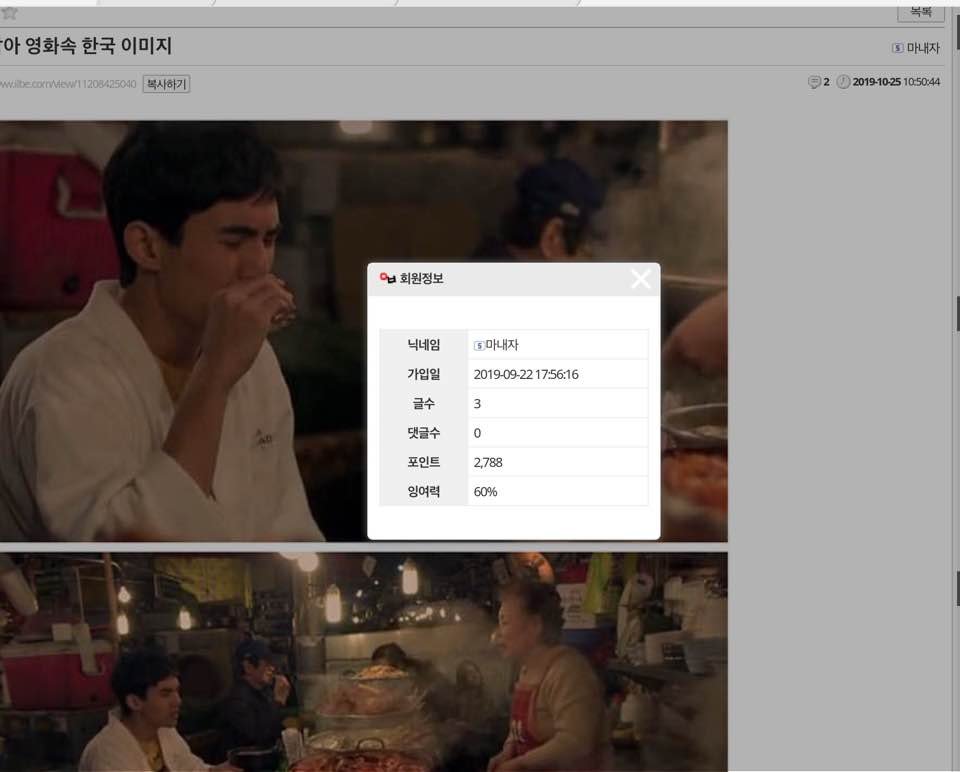
Task: Click the 회원정보 title in the popup header
Action: click(421, 279)
